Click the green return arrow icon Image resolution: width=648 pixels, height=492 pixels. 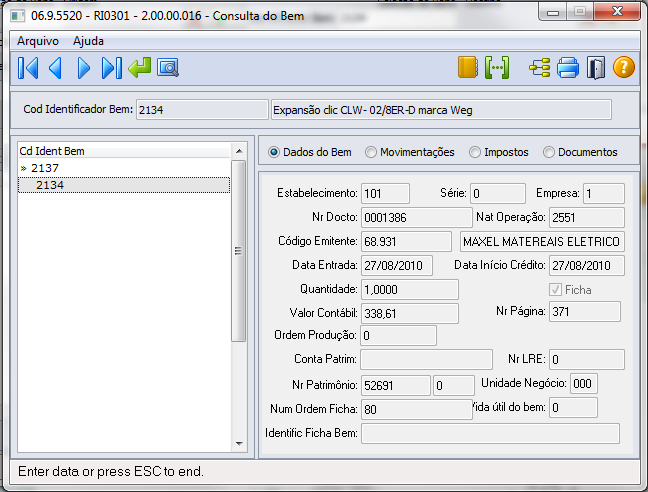click(x=140, y=68)
